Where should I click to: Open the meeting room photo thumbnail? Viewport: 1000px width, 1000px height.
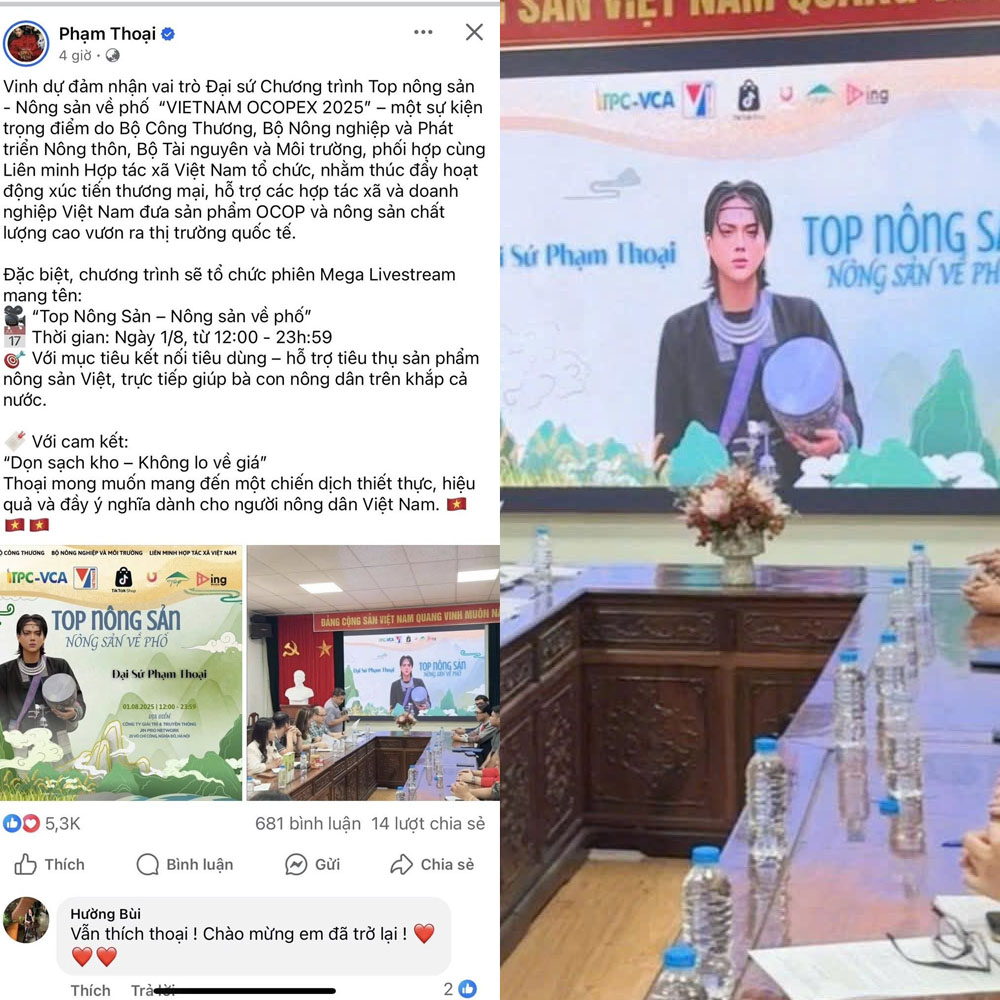[x=373, y=673]
